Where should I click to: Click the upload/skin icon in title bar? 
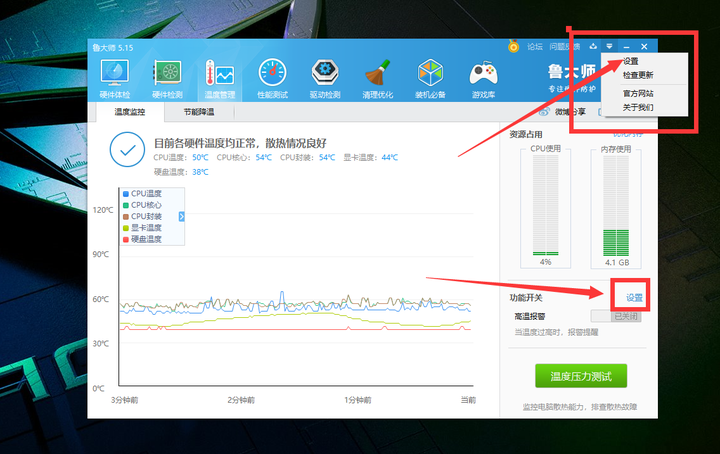pyautogui.click(x=593, y=46)
